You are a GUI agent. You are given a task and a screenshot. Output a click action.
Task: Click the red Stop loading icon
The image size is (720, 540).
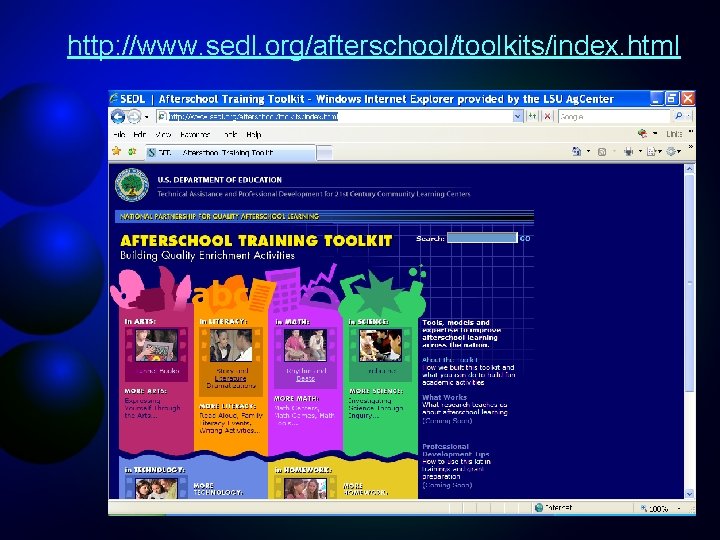click(547, 116)
